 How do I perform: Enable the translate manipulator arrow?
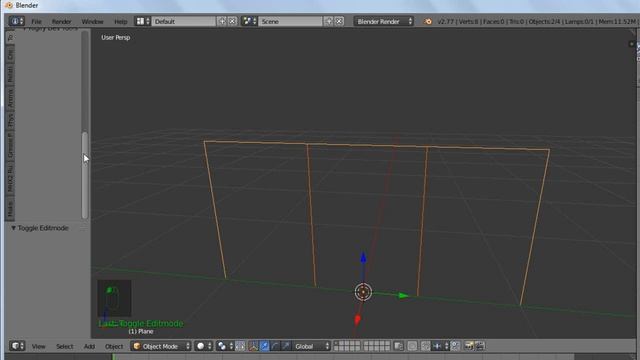click(264, 346)
